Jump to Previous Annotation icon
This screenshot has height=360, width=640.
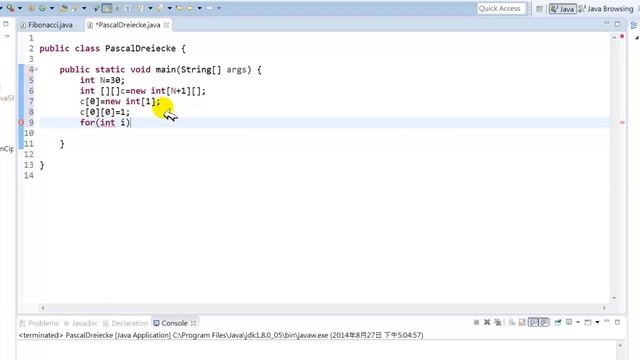159,8
